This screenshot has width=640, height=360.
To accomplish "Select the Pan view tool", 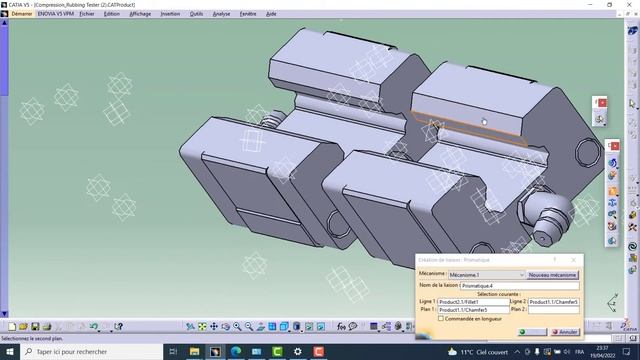I will 213,327.
